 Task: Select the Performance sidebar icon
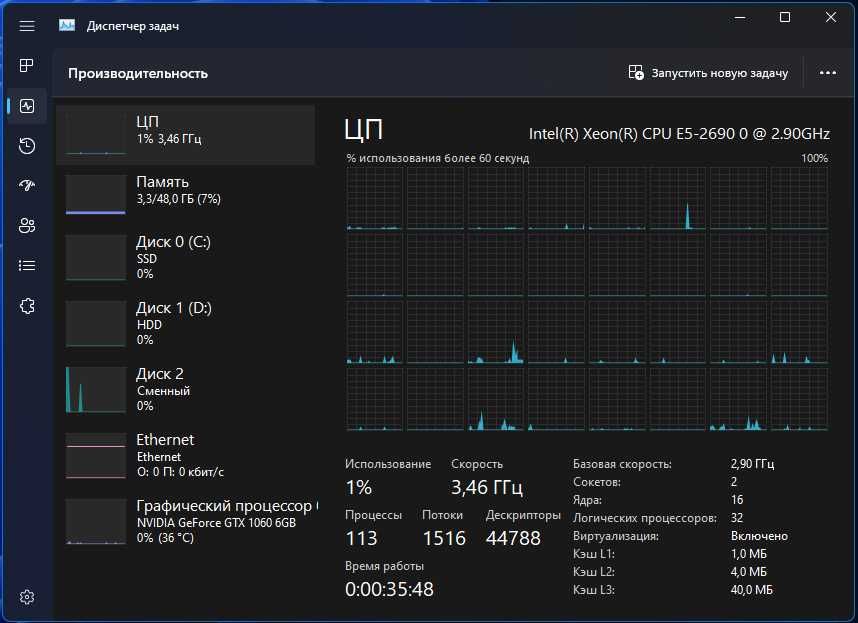[27, 106]
